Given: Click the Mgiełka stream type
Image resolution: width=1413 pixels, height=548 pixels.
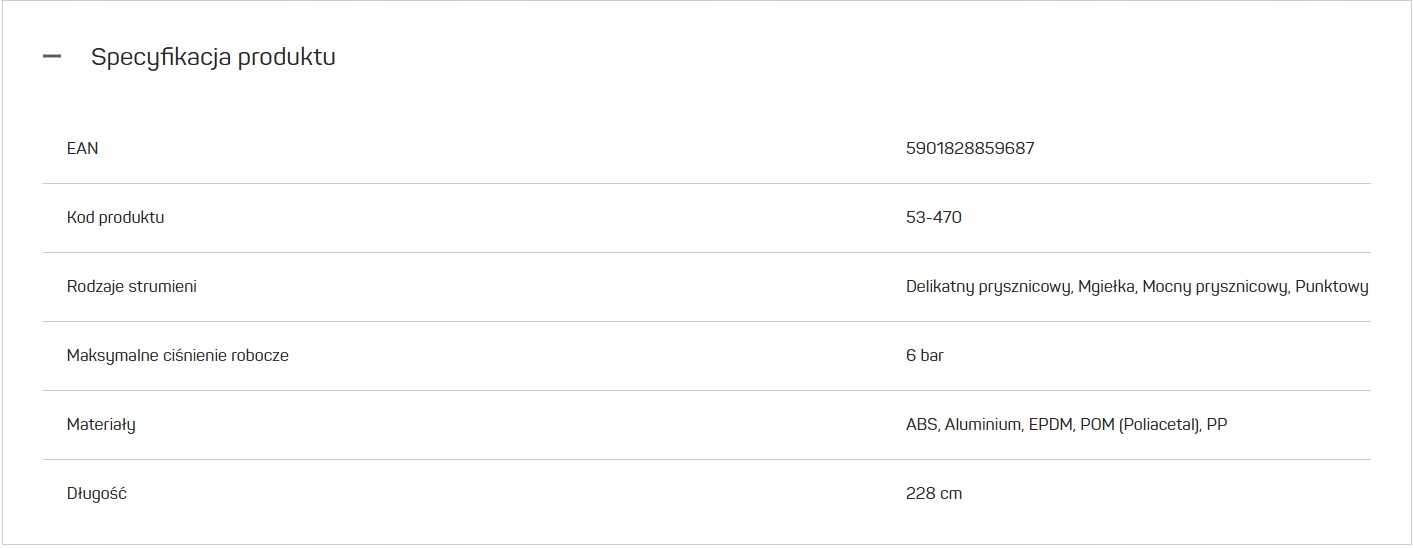Looking at the screenshot, I should click(x=1106, y=286).
